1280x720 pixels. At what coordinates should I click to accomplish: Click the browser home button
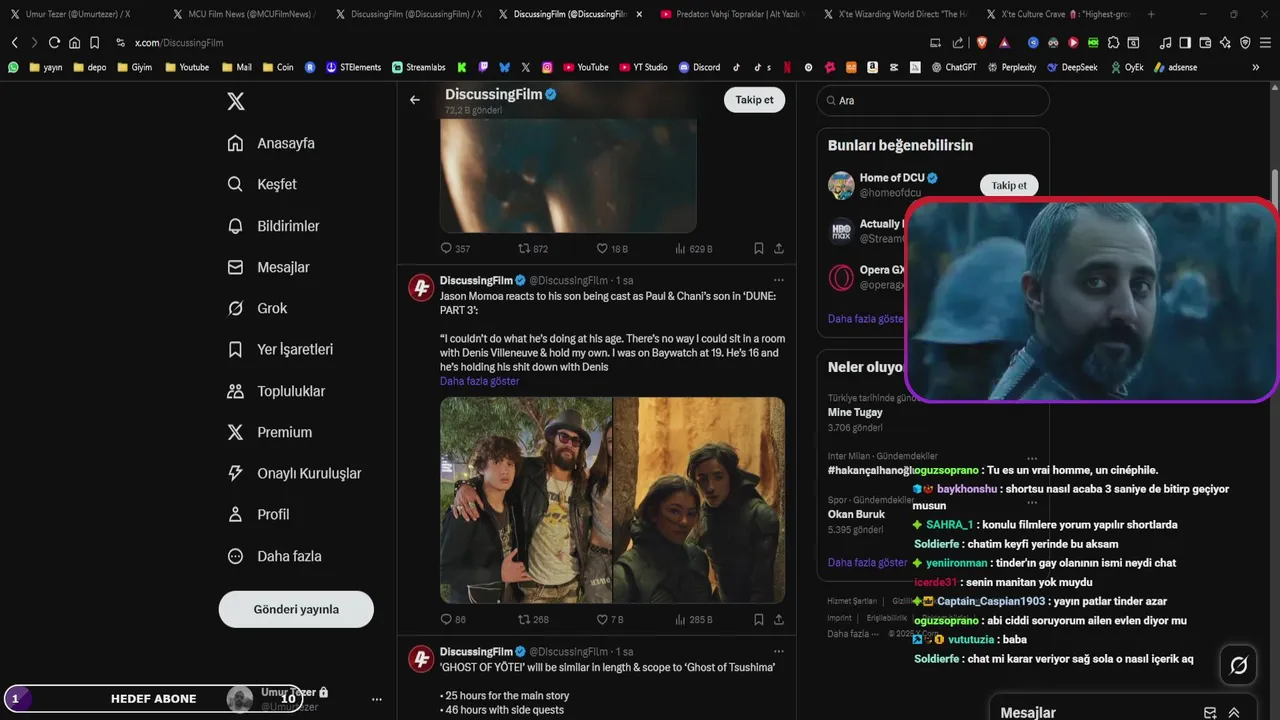(74, 43)
